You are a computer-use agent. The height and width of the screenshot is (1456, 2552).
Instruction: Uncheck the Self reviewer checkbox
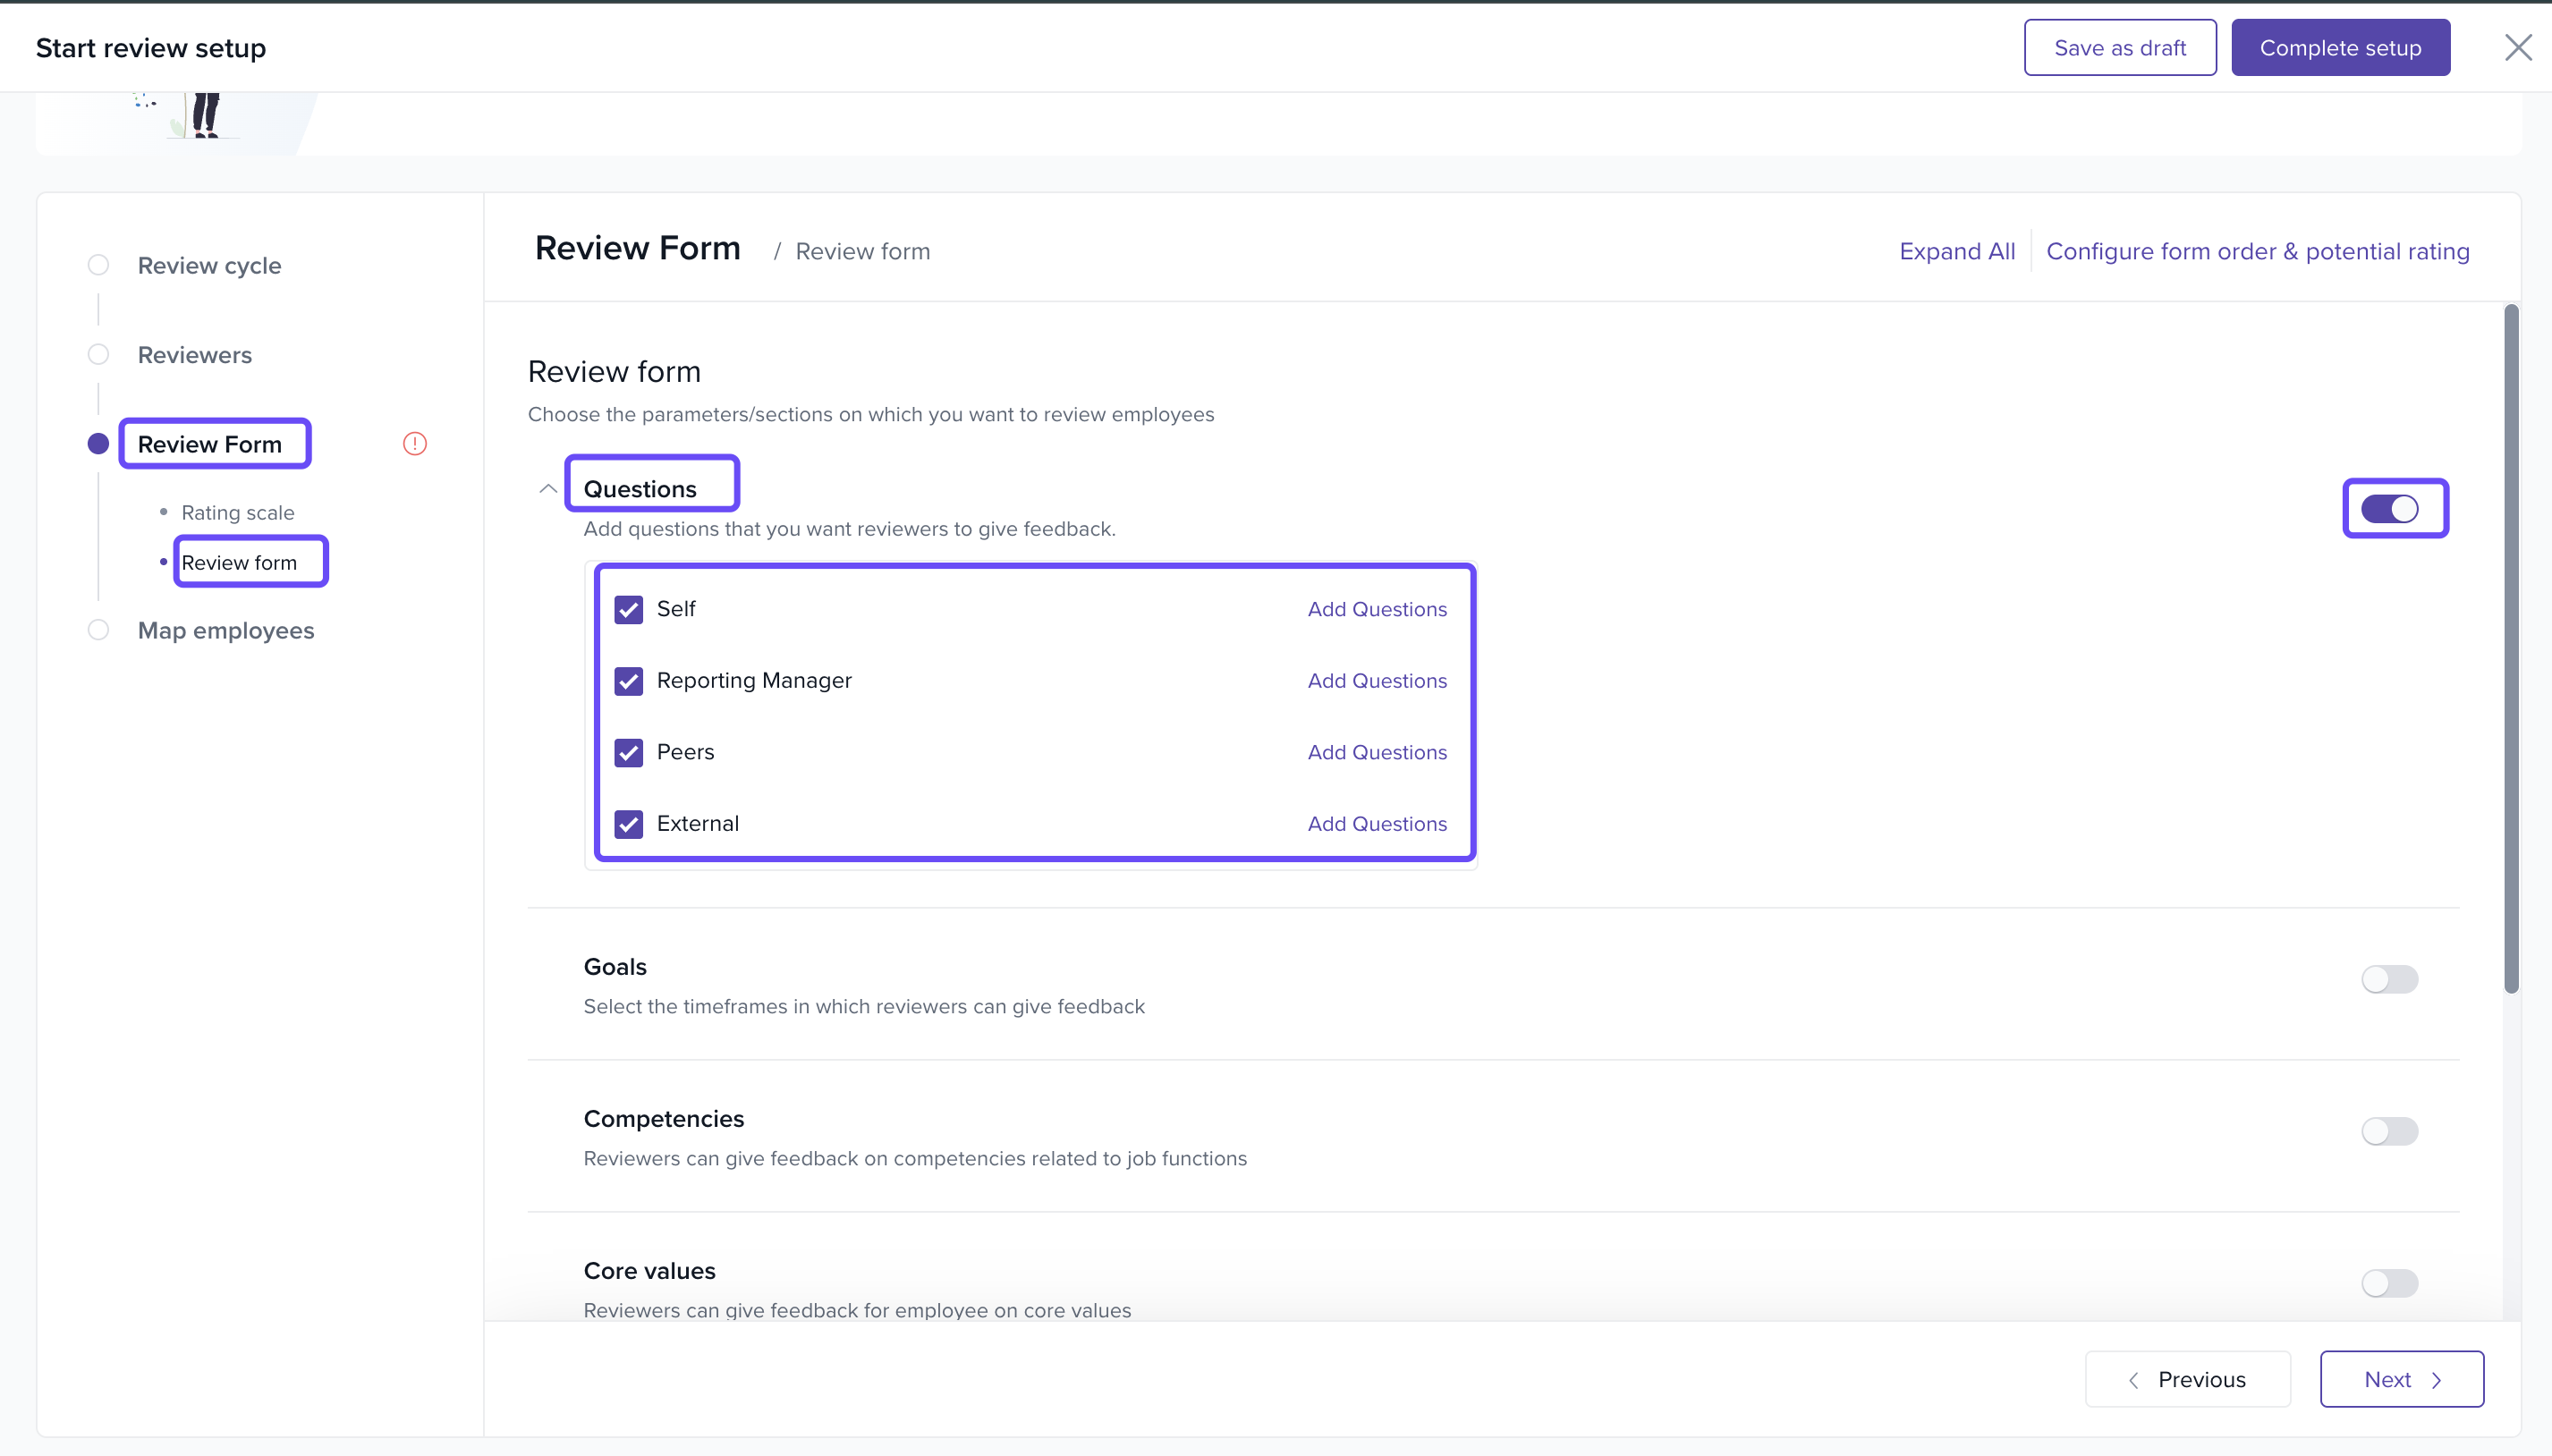tap(628, 609)
